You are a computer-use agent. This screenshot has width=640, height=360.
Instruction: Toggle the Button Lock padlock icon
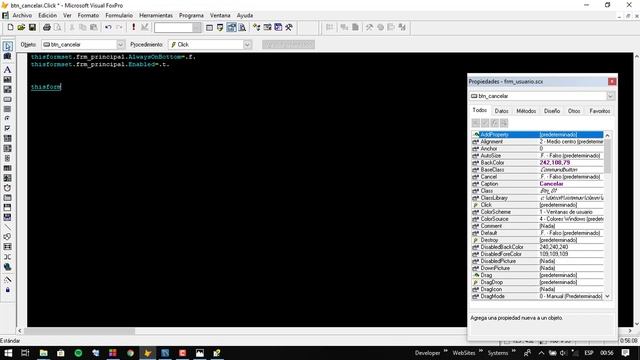tap(7, 290)
